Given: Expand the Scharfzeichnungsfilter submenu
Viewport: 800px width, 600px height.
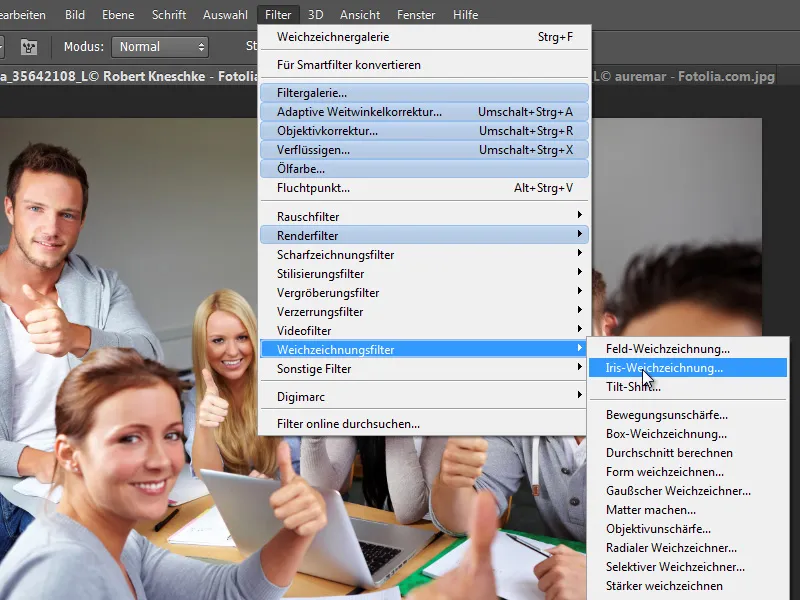Looking at the screenshot, I should point(424,255).
